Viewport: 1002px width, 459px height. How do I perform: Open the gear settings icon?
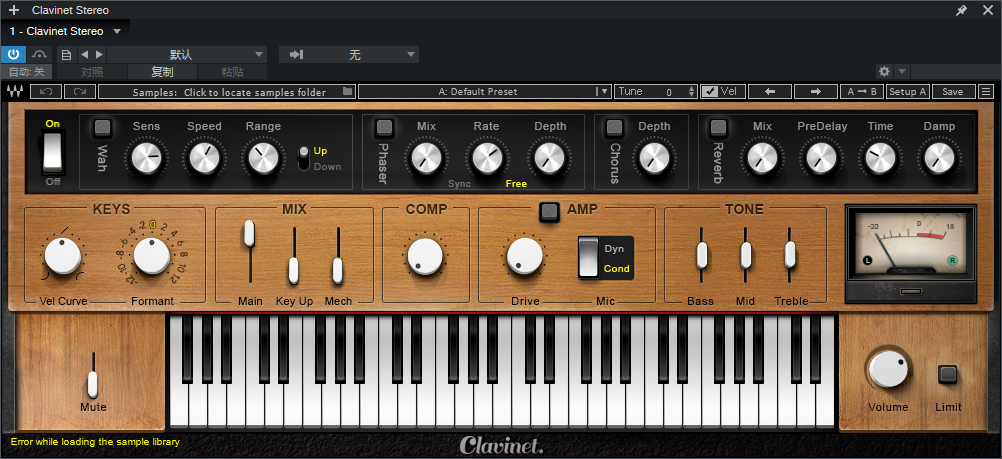tap(884, 71)
